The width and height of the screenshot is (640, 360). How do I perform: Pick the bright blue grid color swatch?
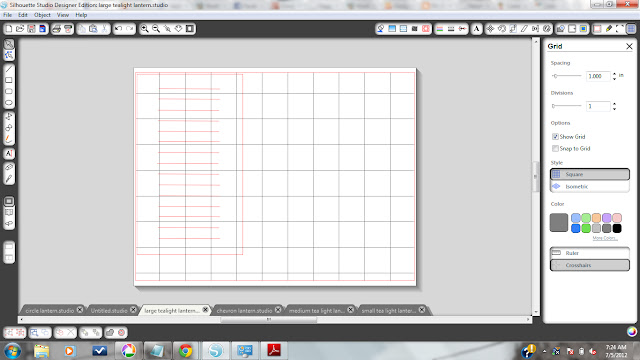point(576,229)
